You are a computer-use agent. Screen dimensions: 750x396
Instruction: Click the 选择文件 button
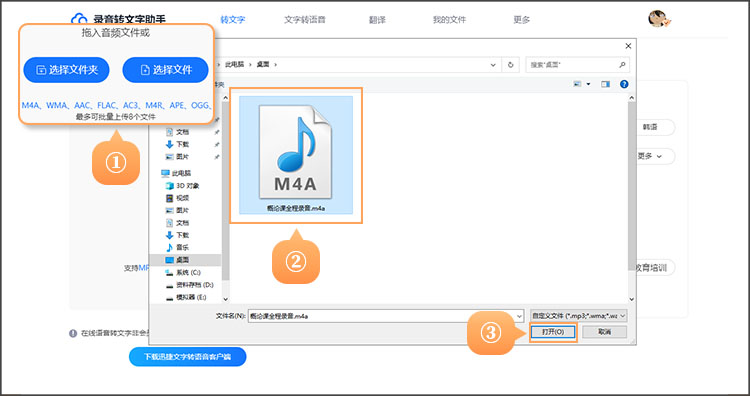pyautogui.click(x=165, y=70)
